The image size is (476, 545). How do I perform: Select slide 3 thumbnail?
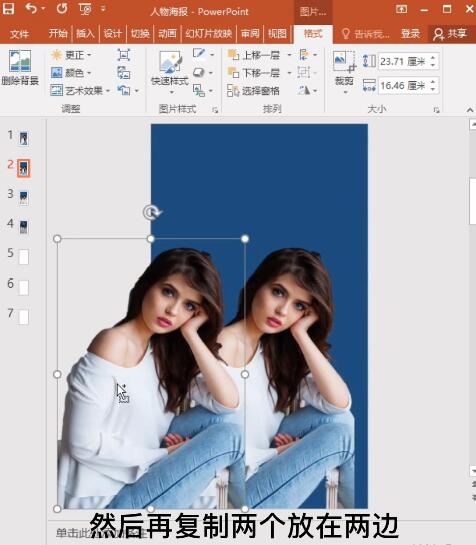24,198
